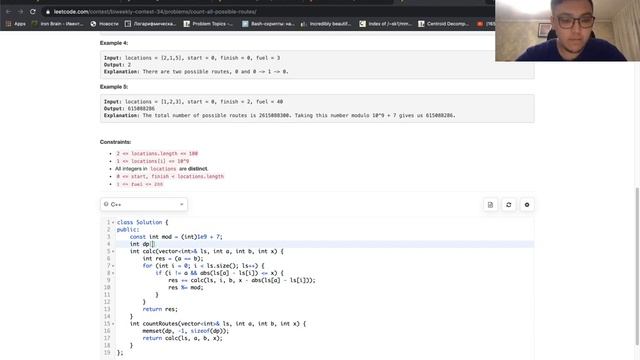Click the 'Output: 615088286' text
Image resolution: width=640 pixels, height=360 pixels.
point(129,109)
